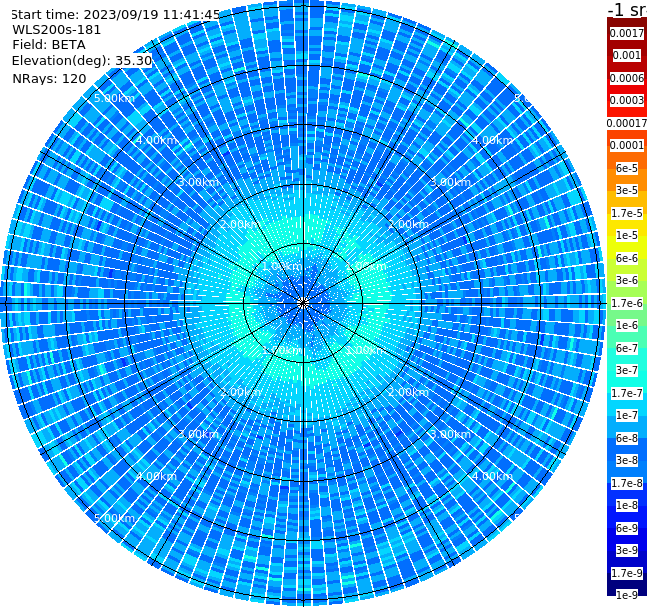Select the 6e-7 colorbar value

pyautogui.click(x=627, y=348)
